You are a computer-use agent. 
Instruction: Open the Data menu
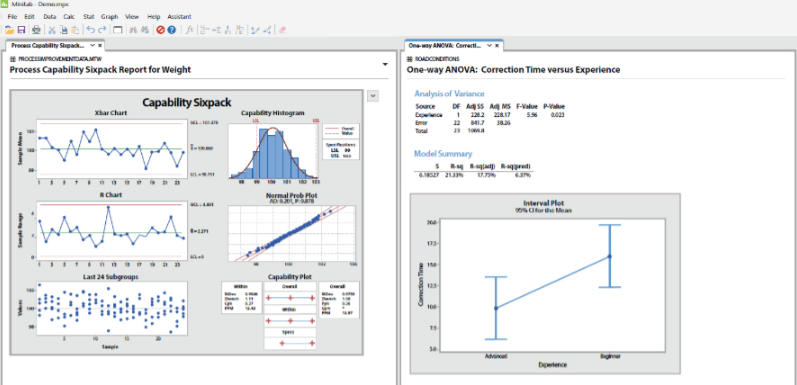coord(50,17)
